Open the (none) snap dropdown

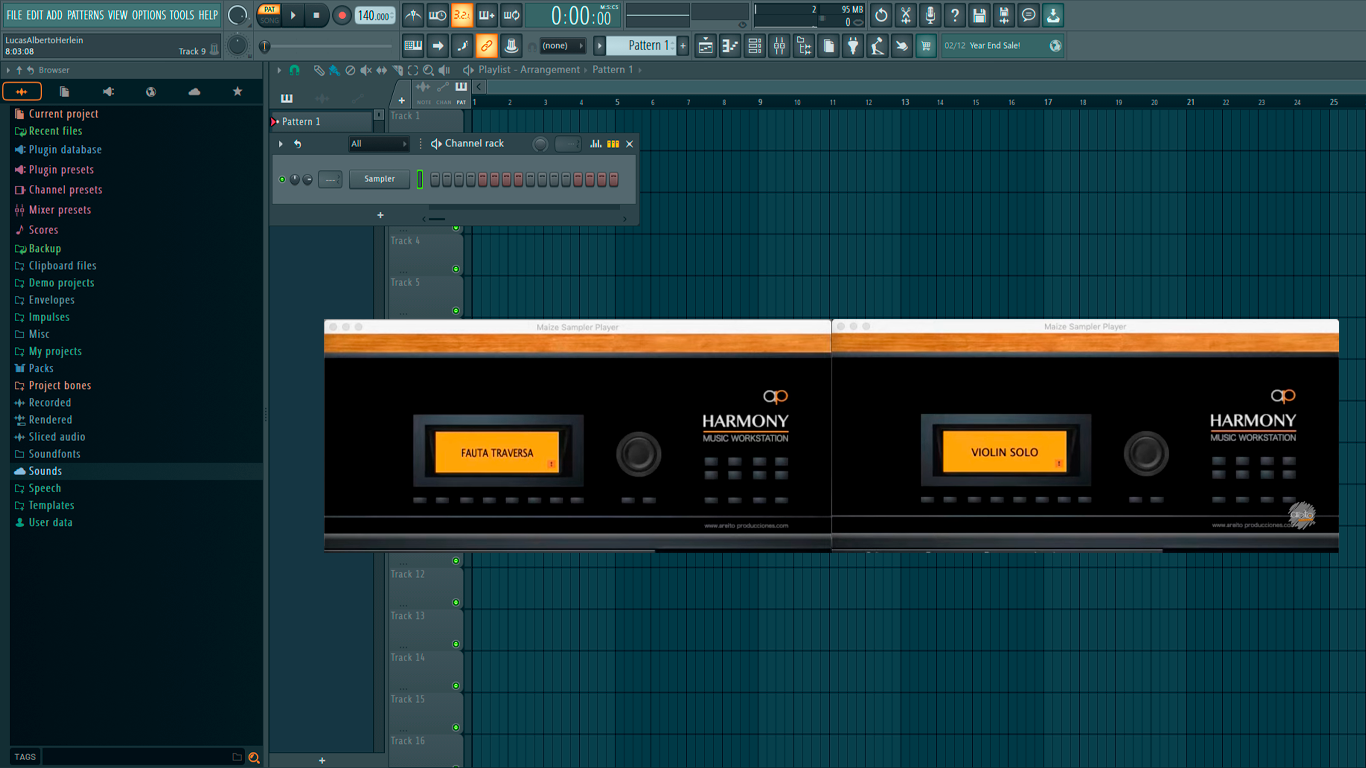[562, 45]
